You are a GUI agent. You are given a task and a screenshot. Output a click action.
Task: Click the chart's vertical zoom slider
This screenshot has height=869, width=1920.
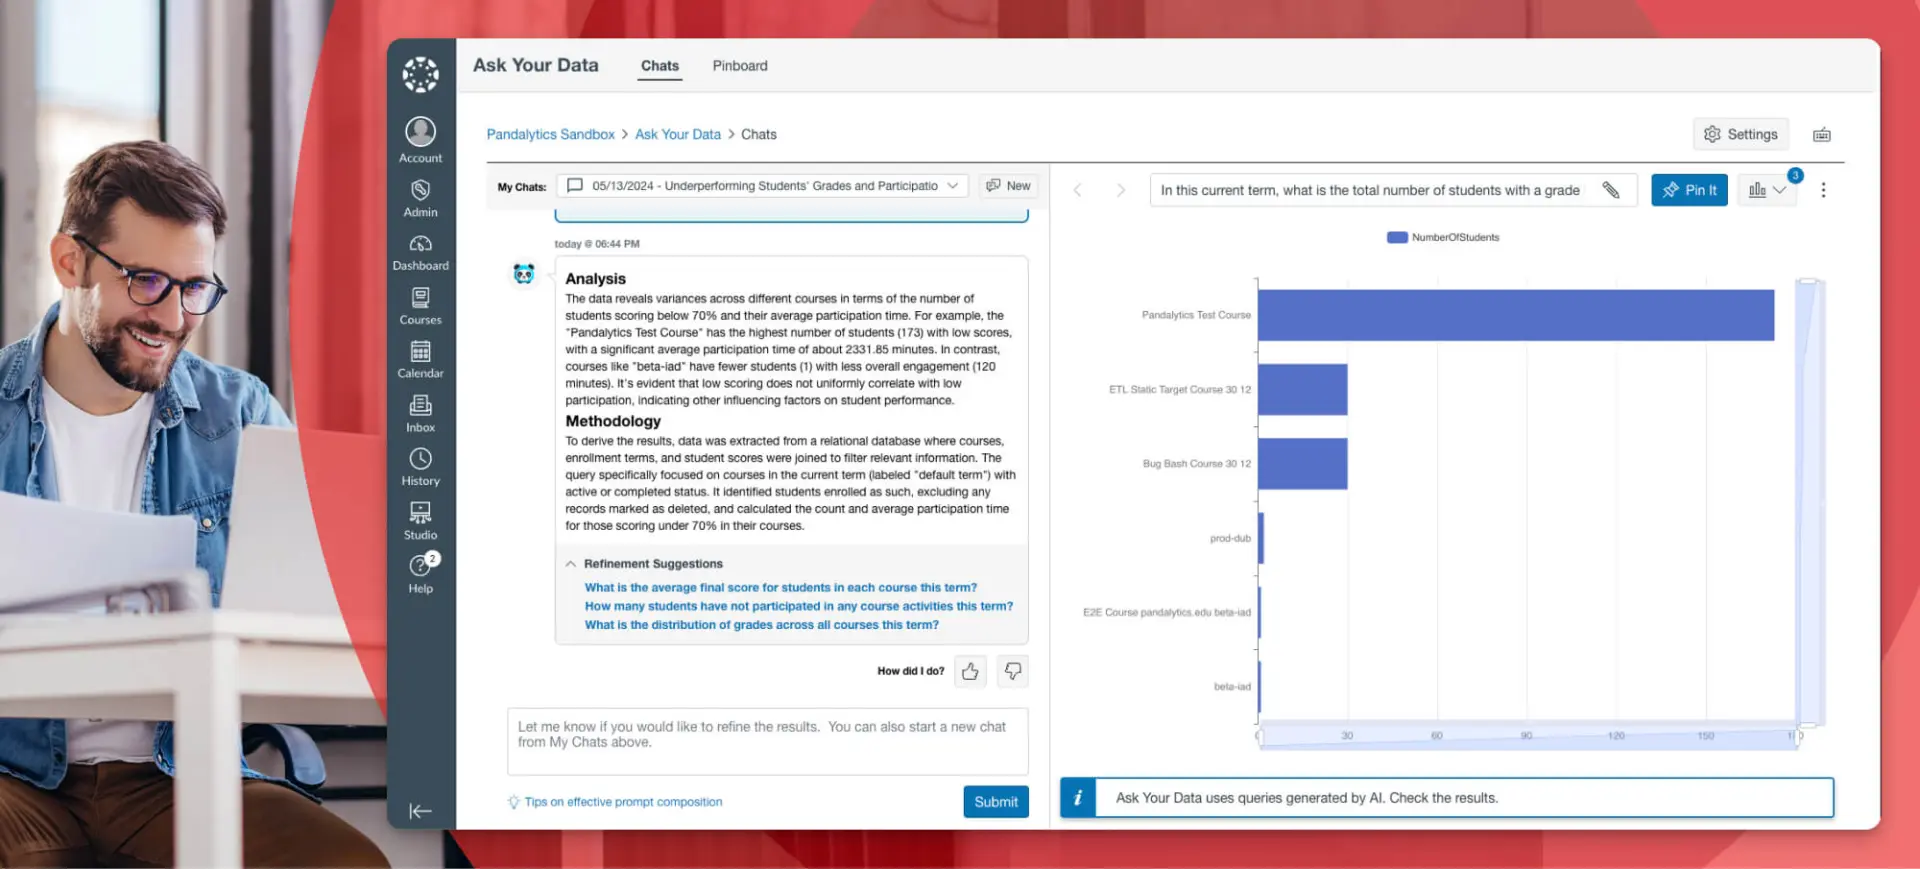coord(1808,503)
